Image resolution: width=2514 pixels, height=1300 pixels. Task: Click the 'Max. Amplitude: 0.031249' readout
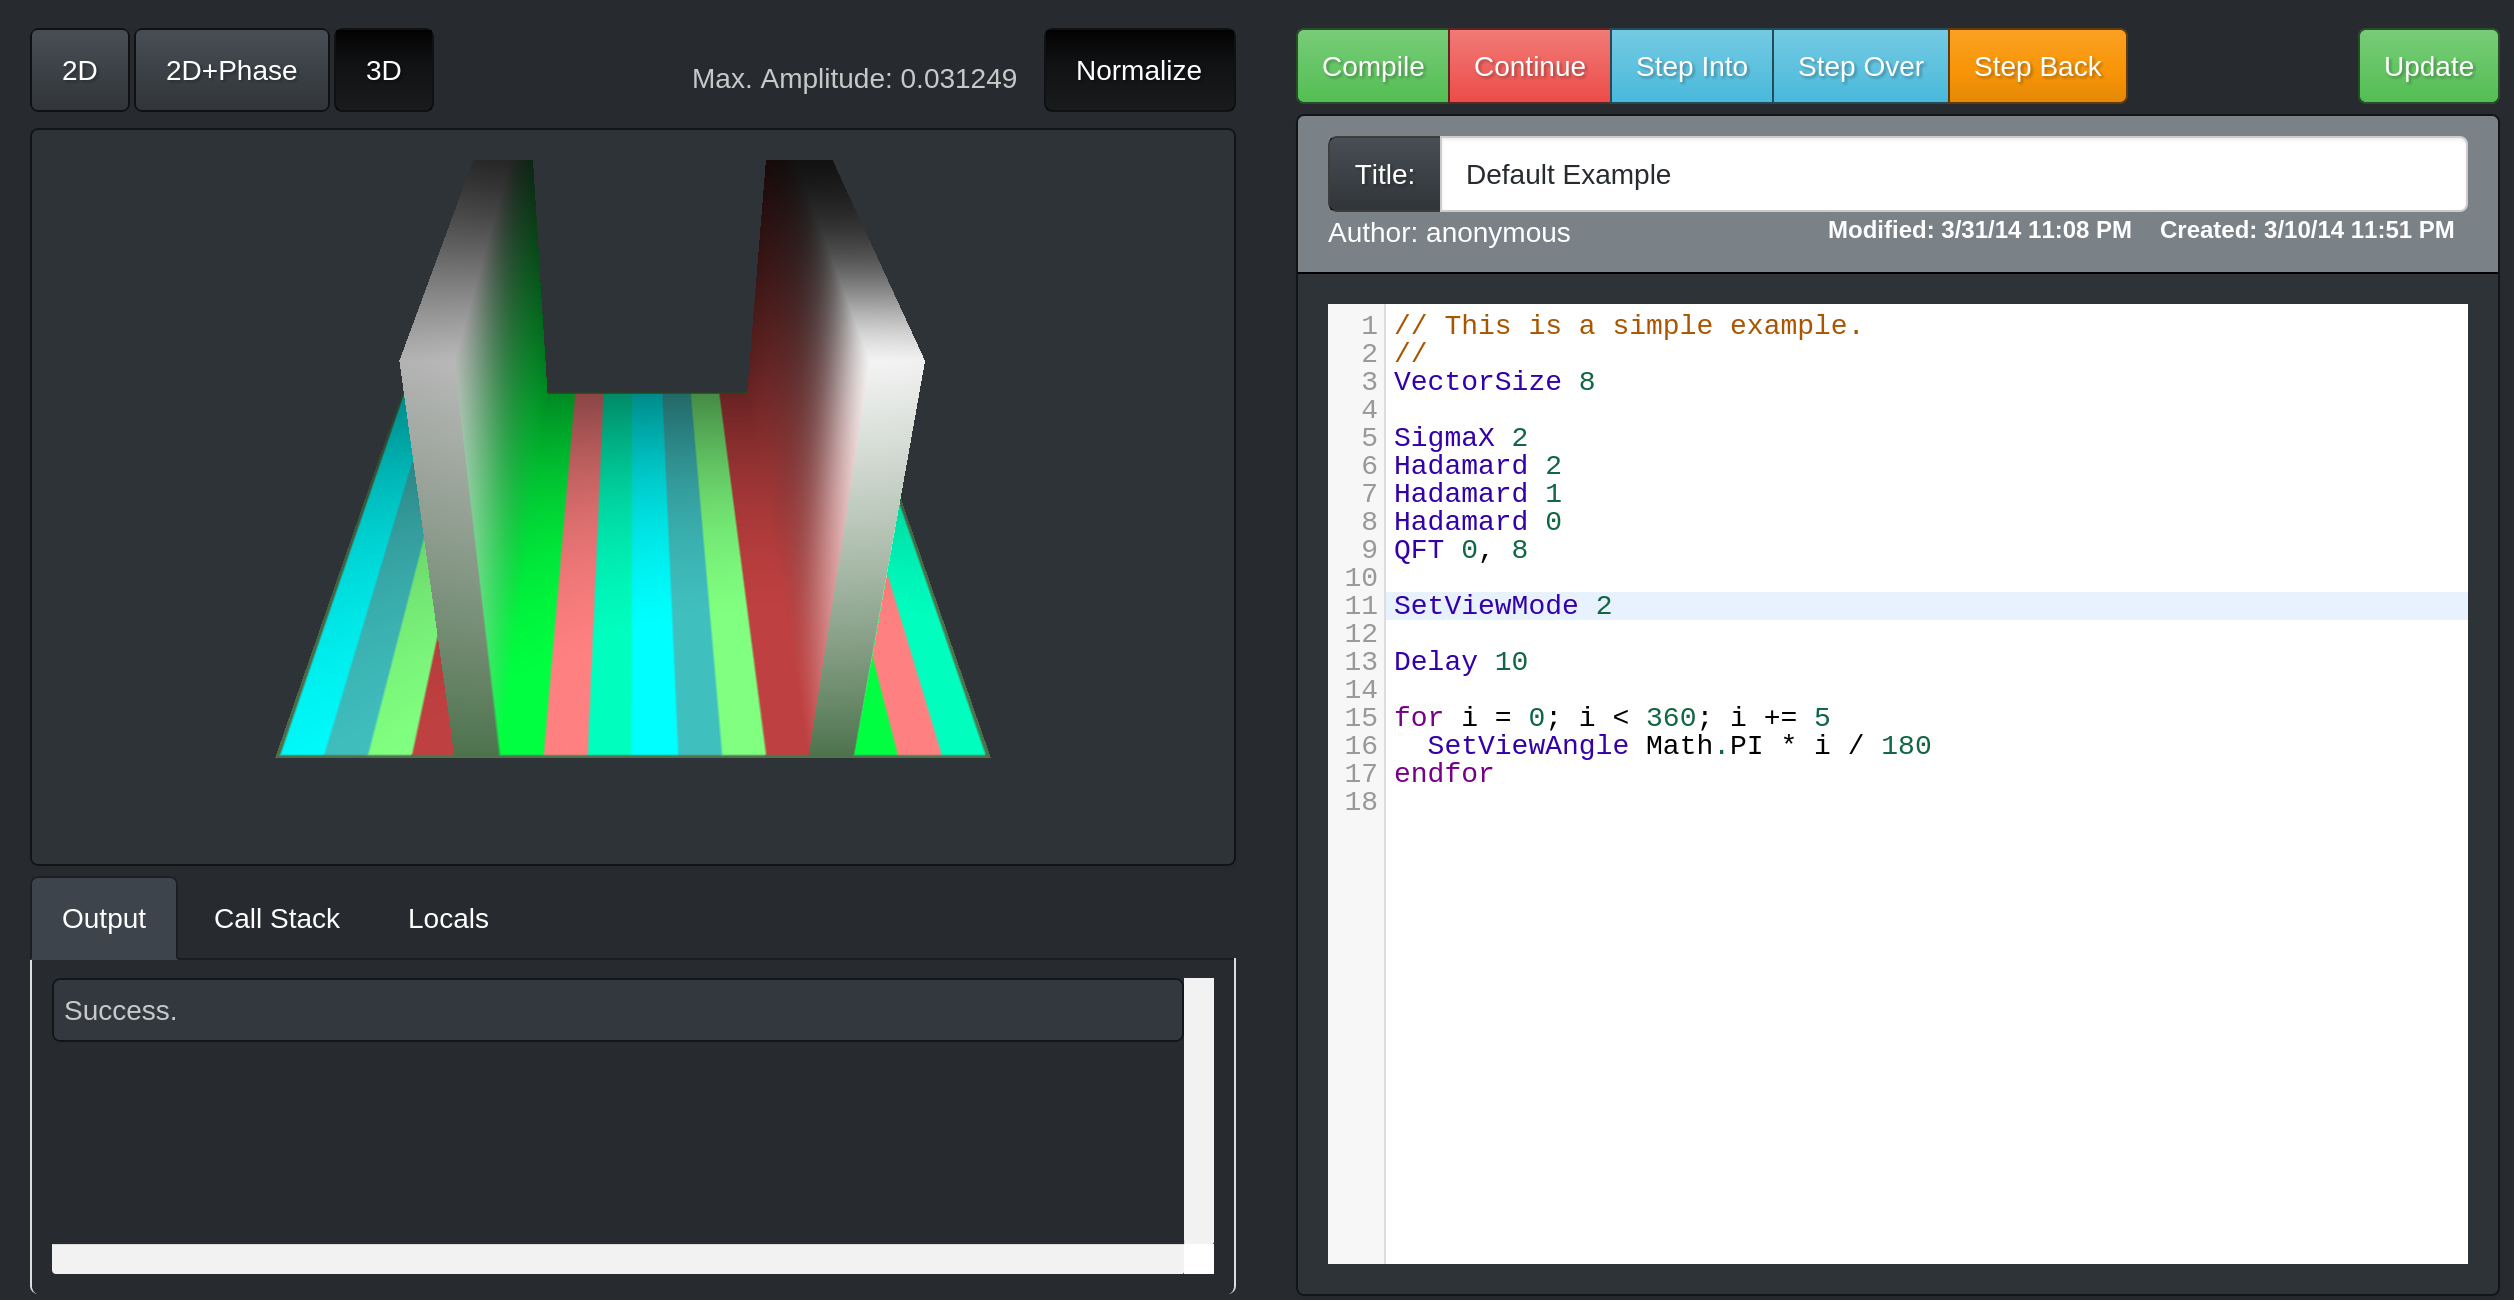854,78
